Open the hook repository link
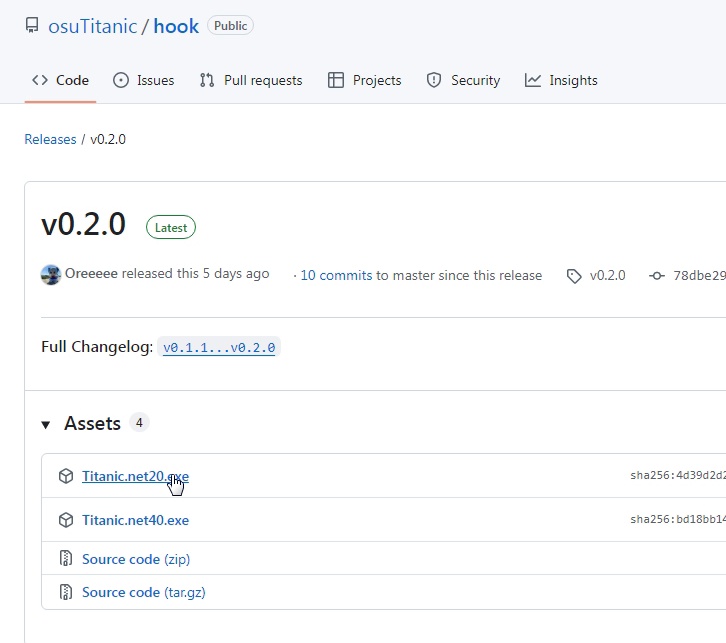726x643 pixels. coord(176,26)
